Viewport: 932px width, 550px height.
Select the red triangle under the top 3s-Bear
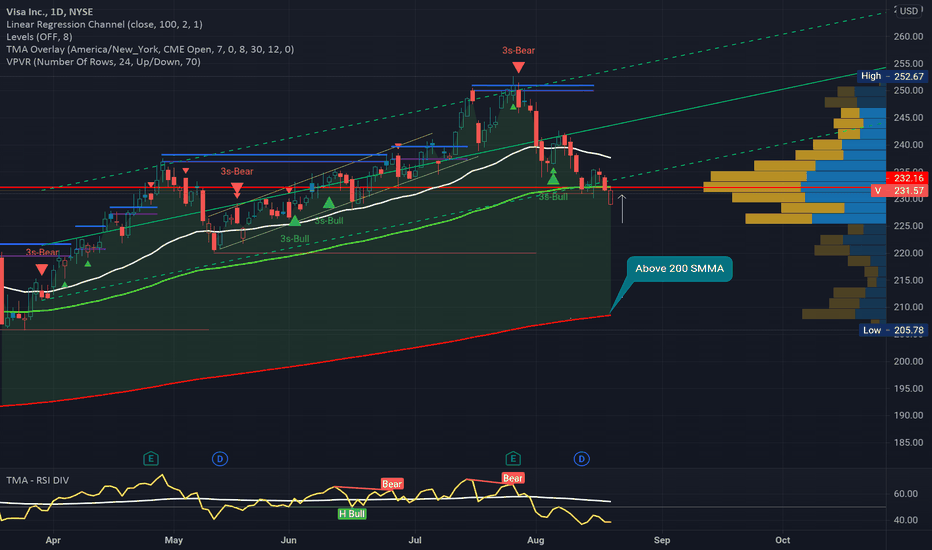coord(518,67)
